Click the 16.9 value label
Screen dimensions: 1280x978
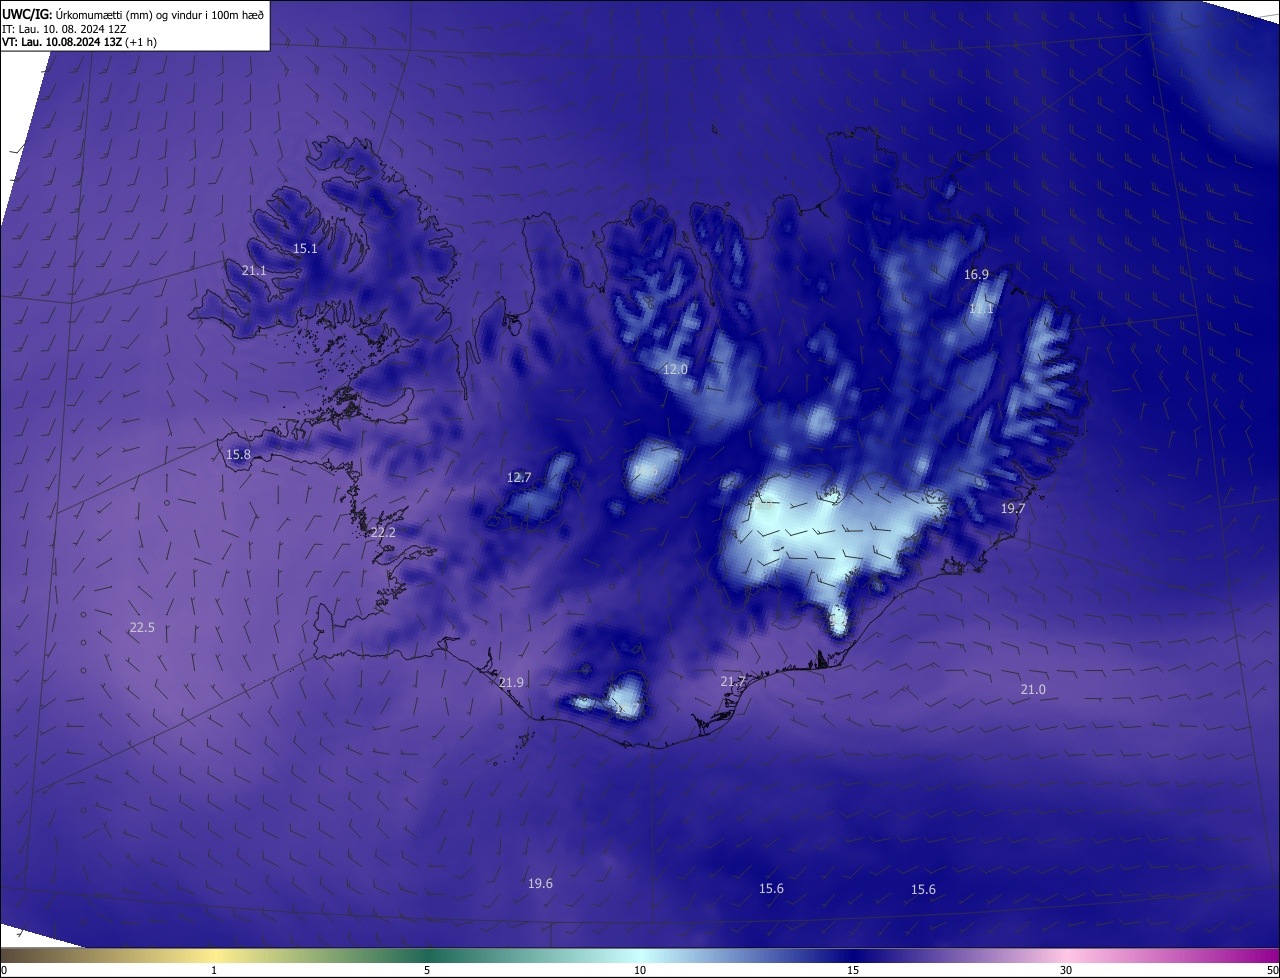point(976,275)
